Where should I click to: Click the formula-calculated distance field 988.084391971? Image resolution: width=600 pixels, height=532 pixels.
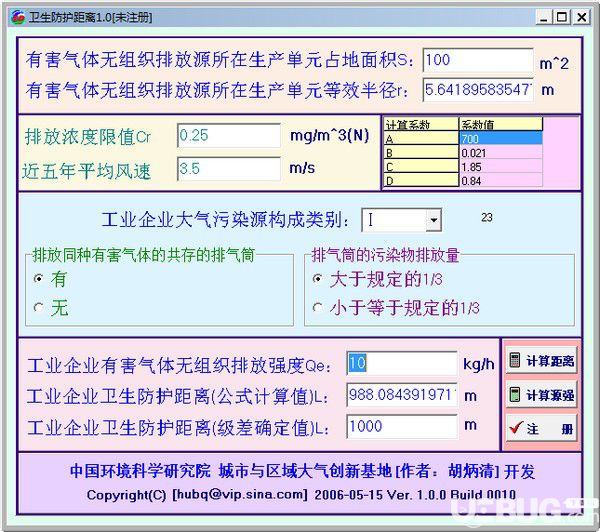click(402, 395)
